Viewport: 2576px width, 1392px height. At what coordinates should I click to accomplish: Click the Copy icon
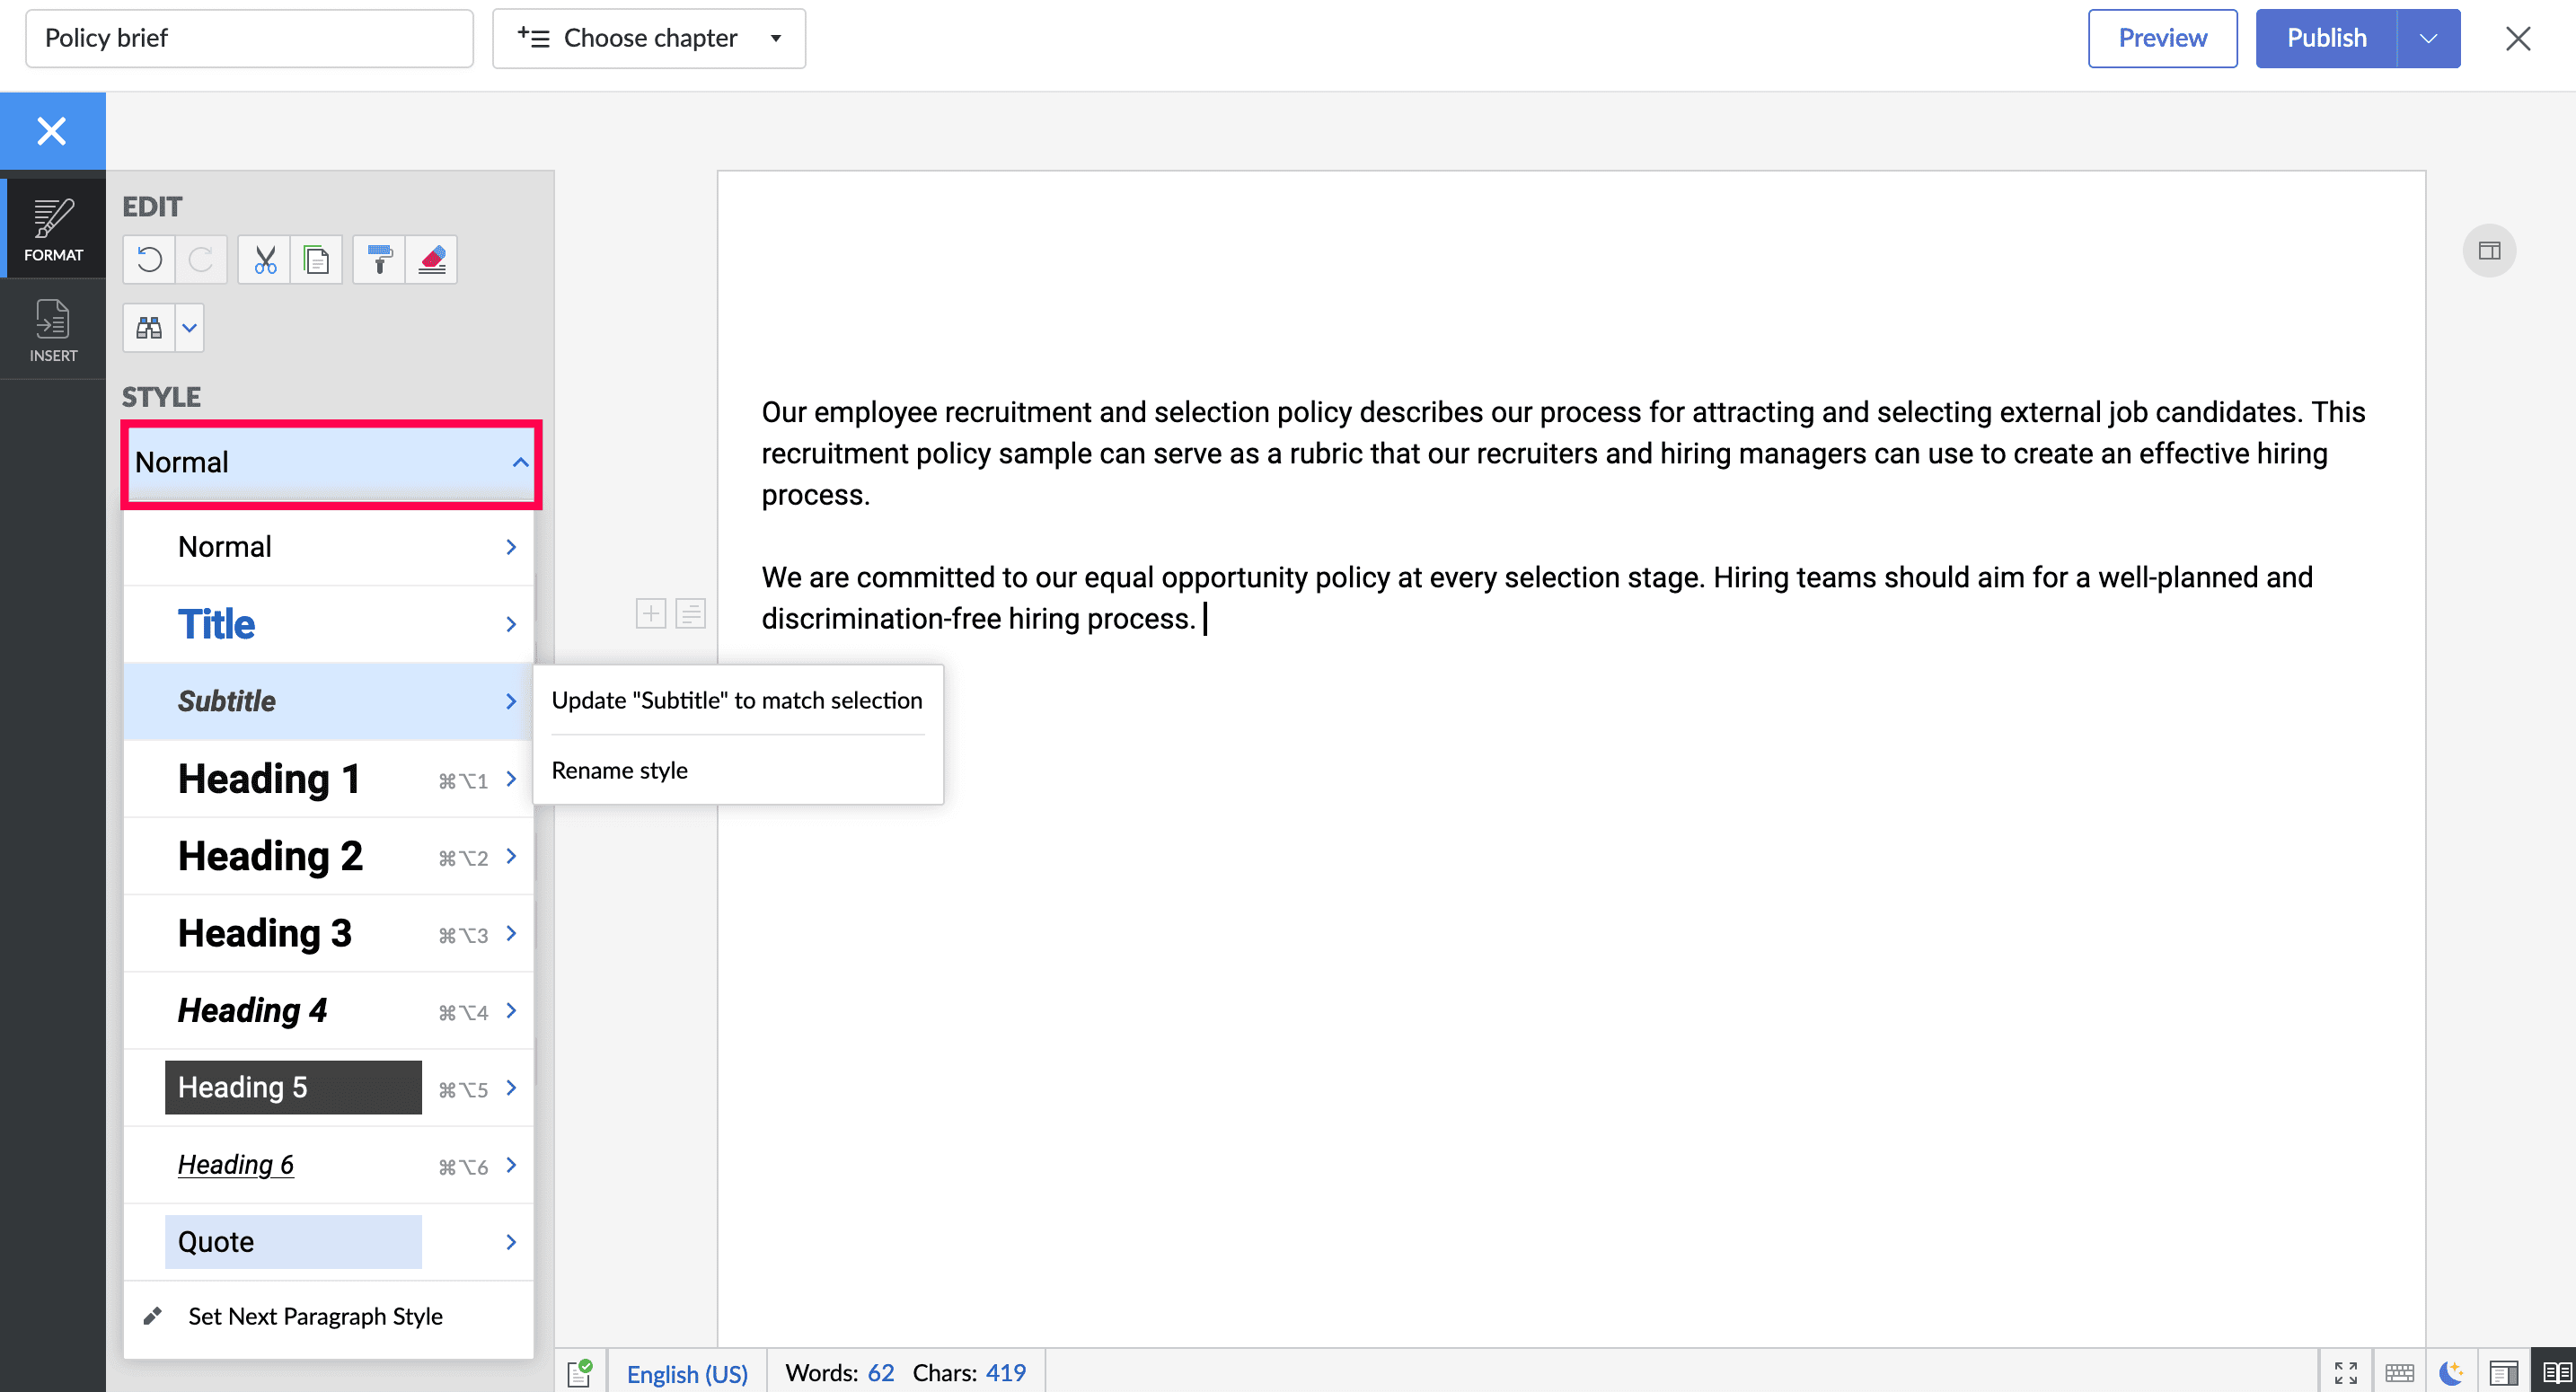[316, 260]
